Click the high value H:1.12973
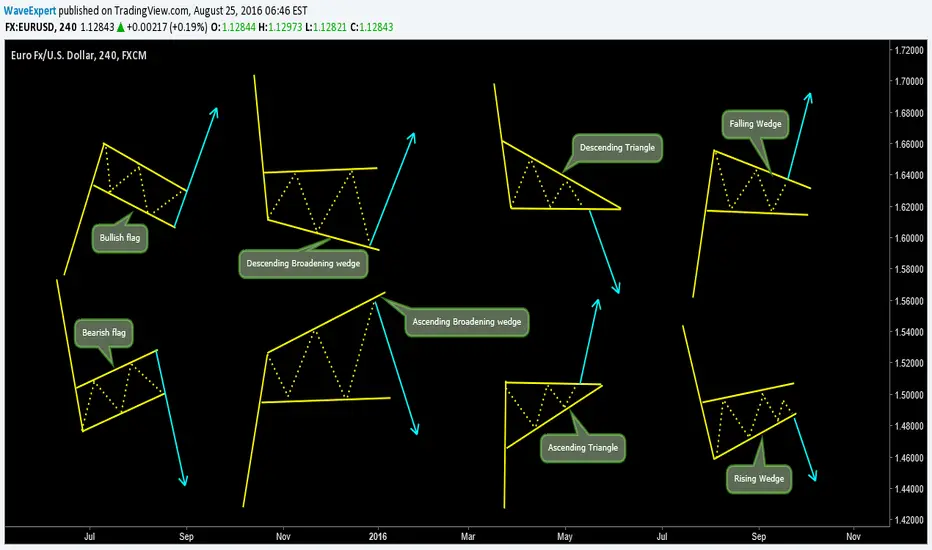Viewport: 932px width, 550px height. (x=280, y=27)
